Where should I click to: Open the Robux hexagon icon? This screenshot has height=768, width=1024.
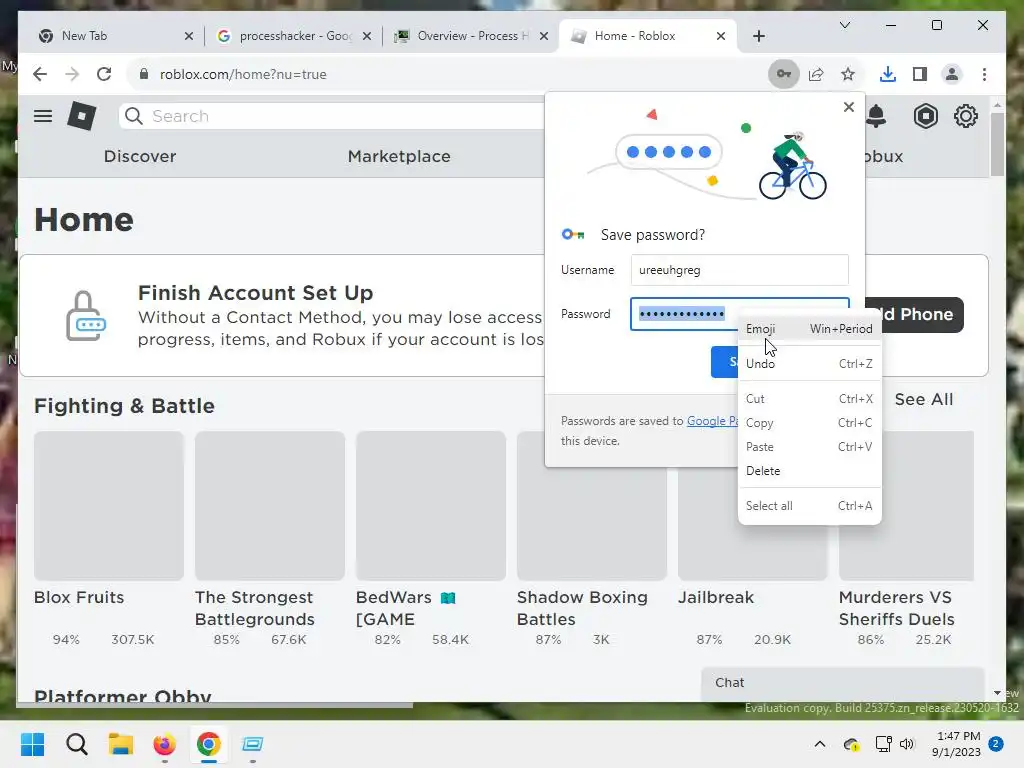(x=925, y=116)
